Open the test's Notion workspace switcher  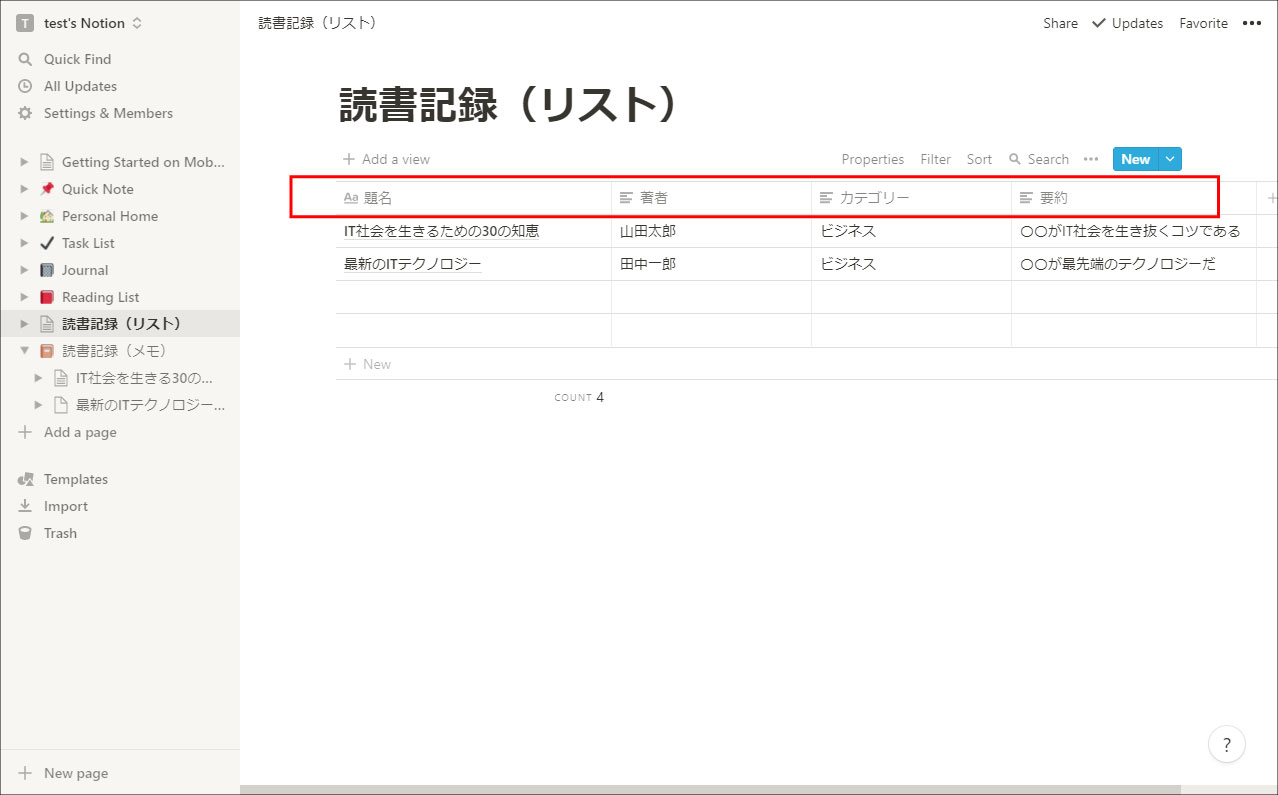click(x=80, y=22)
